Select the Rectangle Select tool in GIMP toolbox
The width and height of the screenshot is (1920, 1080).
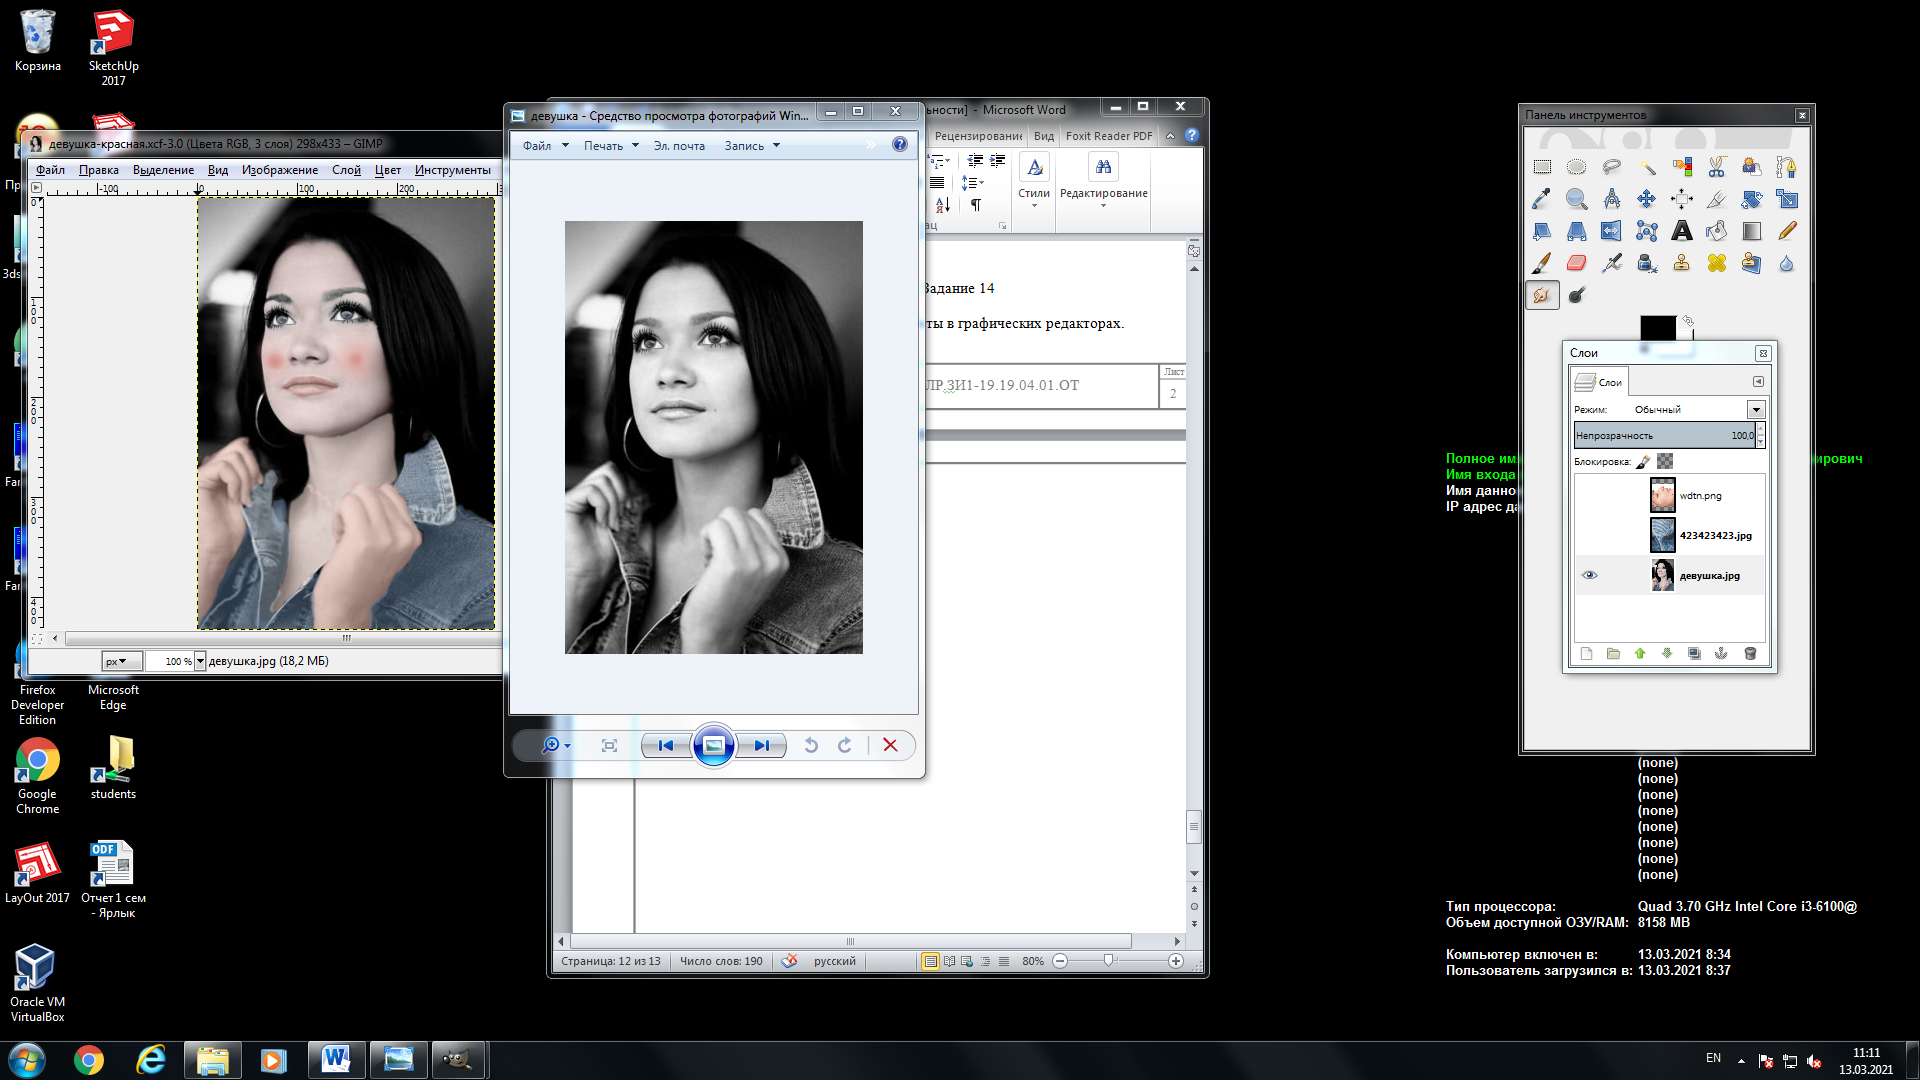tap(1542, 167)
